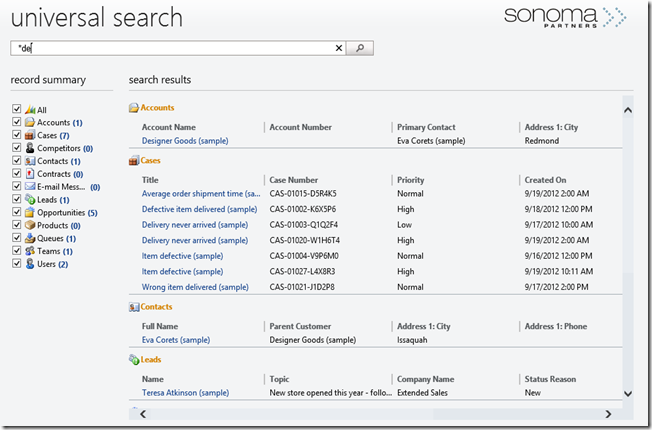This screenshot has width=652, height=430.
Task: Open Designer Goods (sample) account link
Action: 185,141
